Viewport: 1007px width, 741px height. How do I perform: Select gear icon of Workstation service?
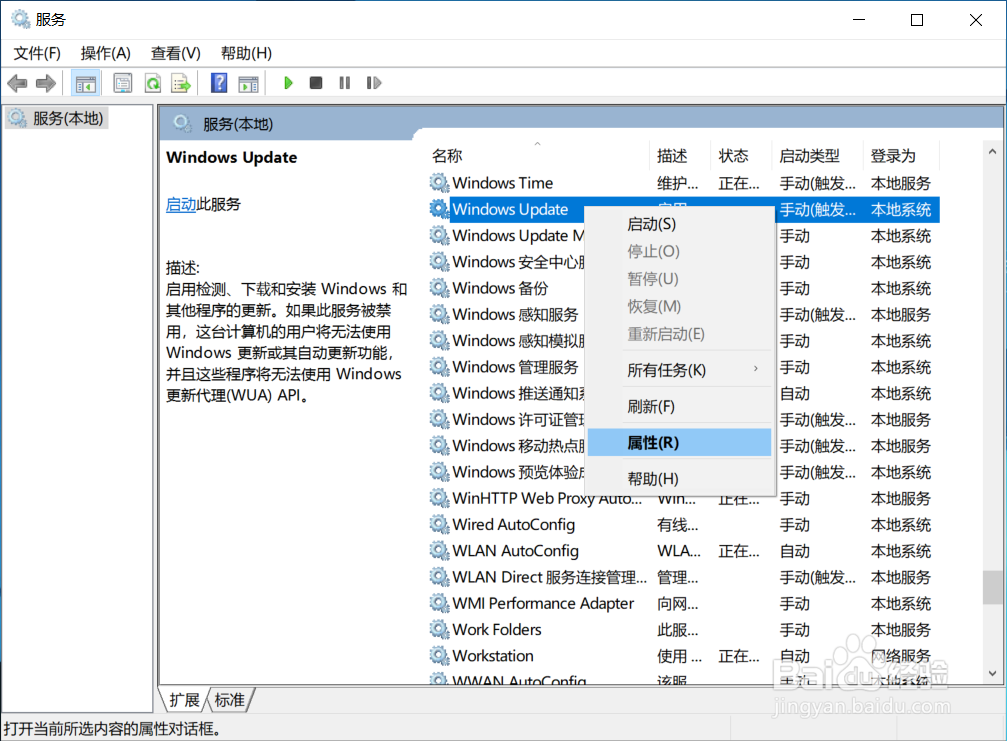439,656
